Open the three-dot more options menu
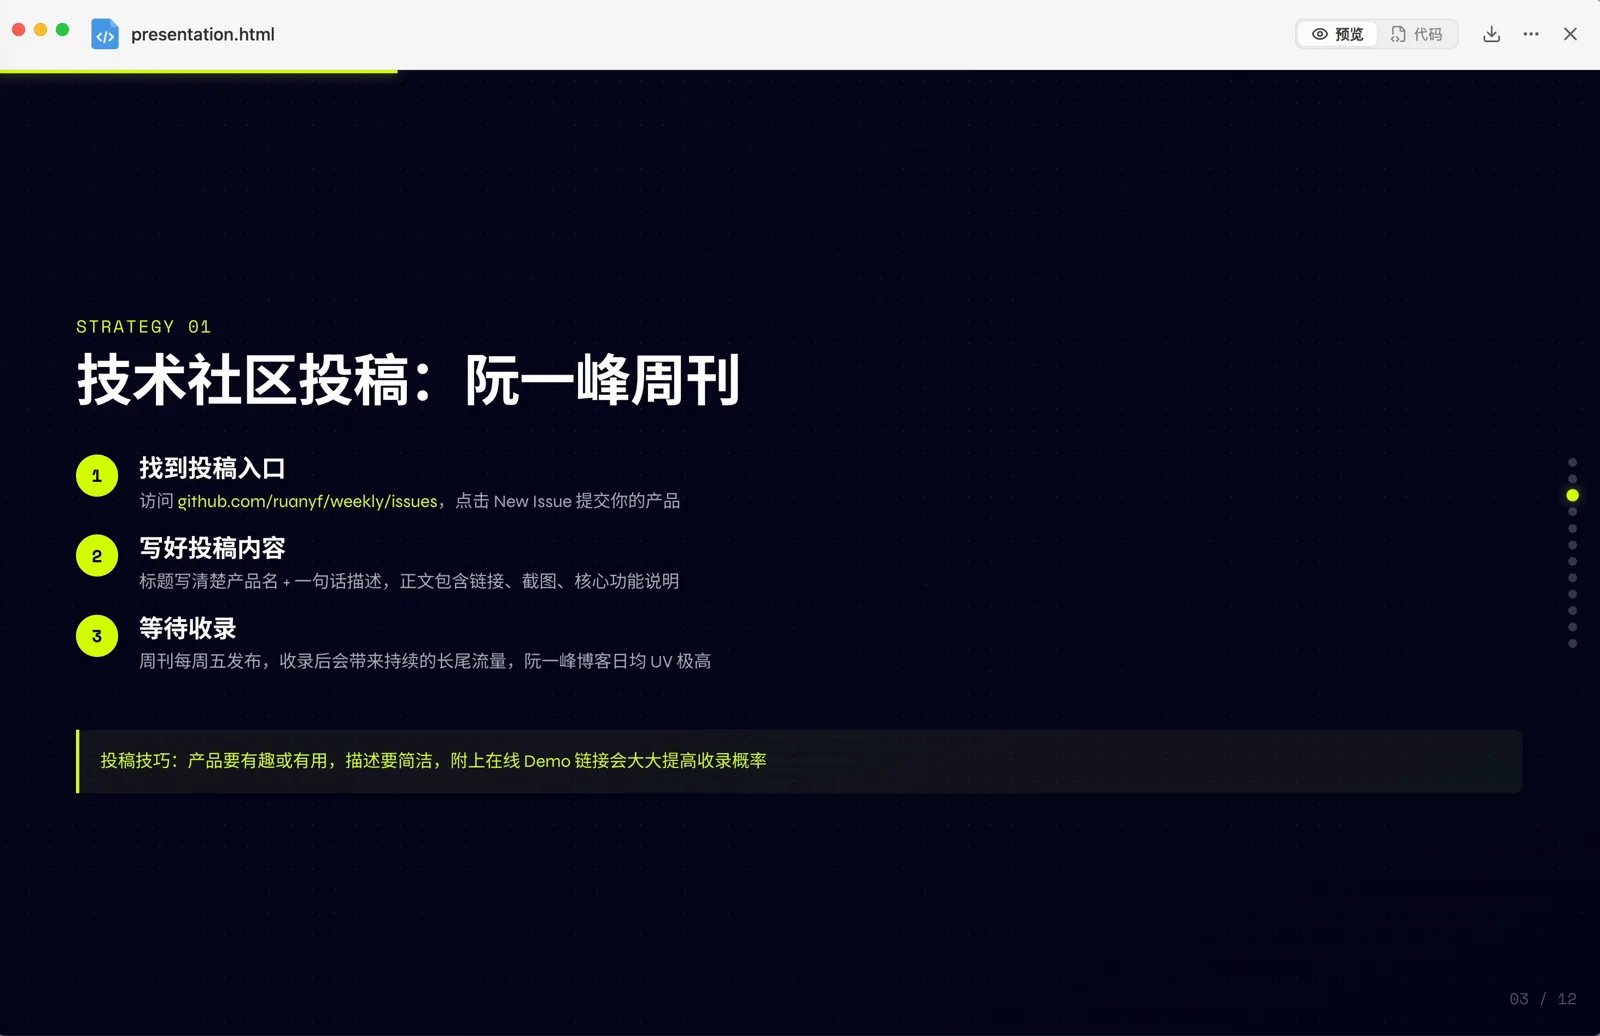Image resolution: width=1600 pixels, height=1036 pixels. click(x=1531, y=34)
